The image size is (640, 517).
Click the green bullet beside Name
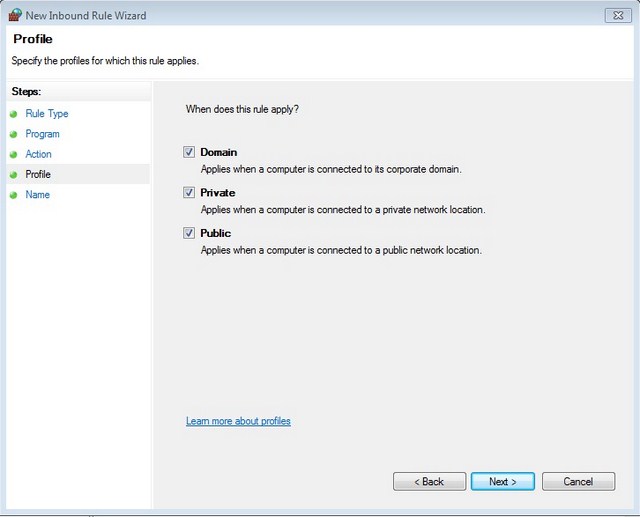(x=13, y=195)
